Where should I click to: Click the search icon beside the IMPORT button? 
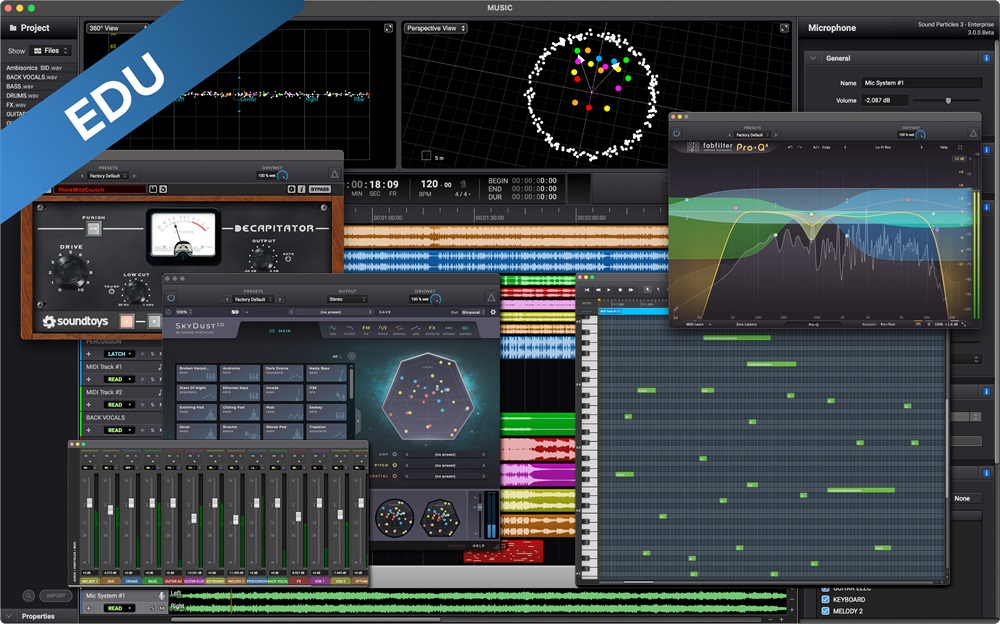[29, 596]
